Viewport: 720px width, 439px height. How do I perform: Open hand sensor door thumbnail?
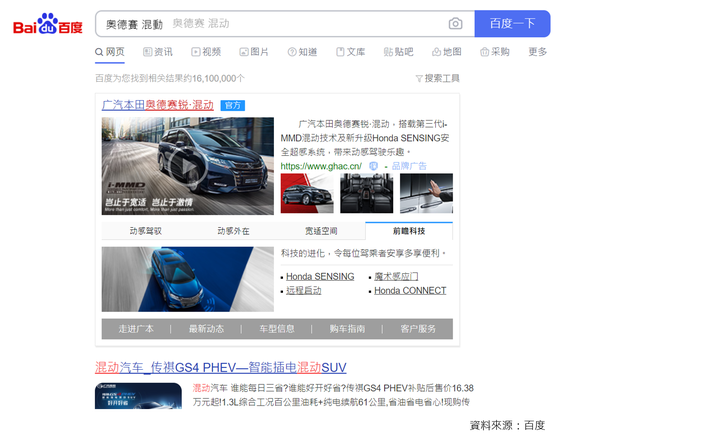click(x=426, y=193)
